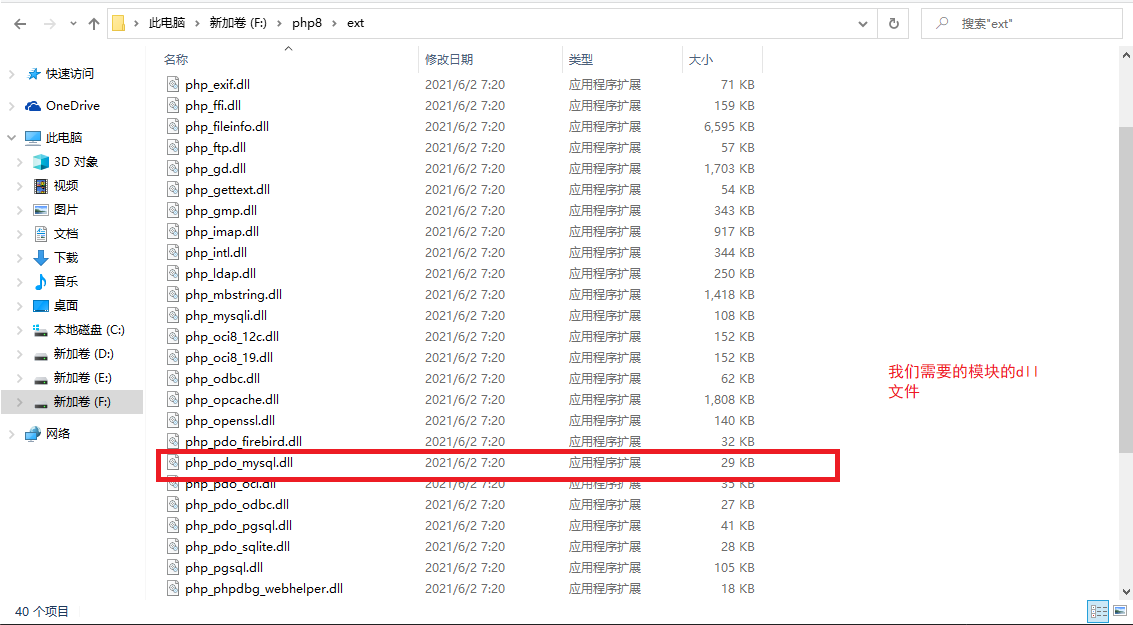
Task: Click the Refresh button in address bar
Action: pyautogui.click(x=893, y=24)
